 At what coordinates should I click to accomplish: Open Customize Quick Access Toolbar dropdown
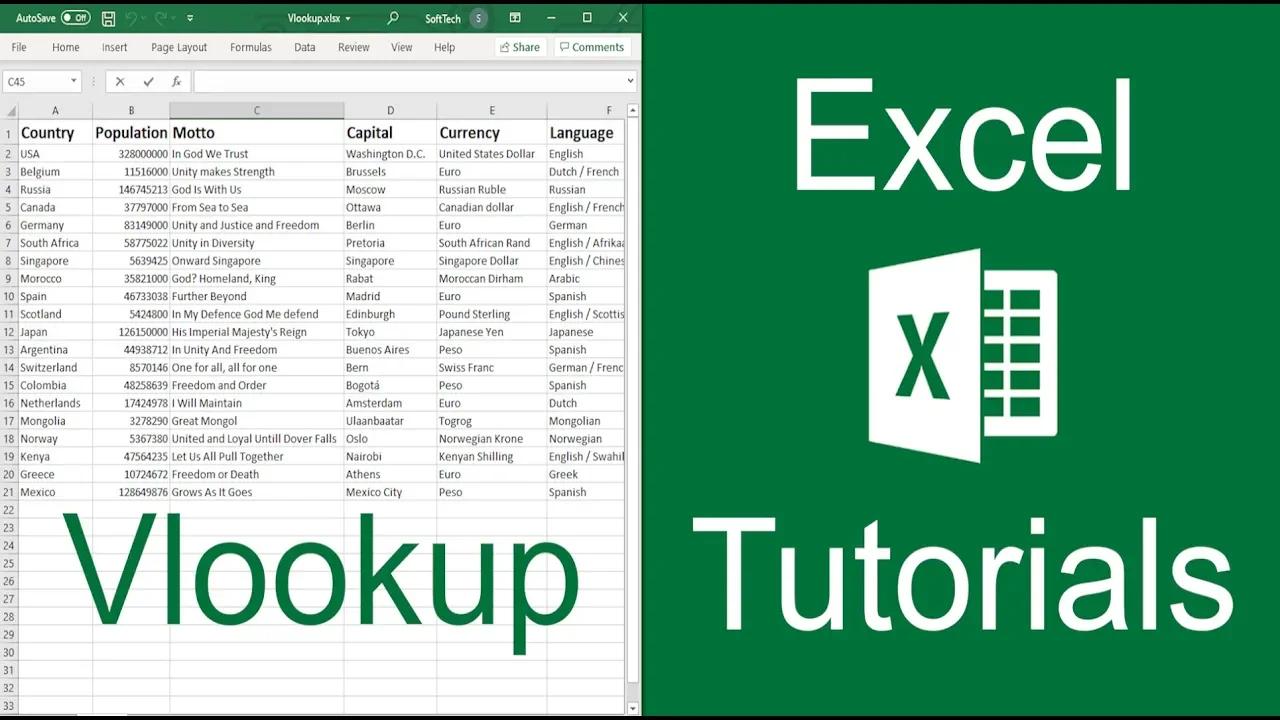click(x=188, y=18)
